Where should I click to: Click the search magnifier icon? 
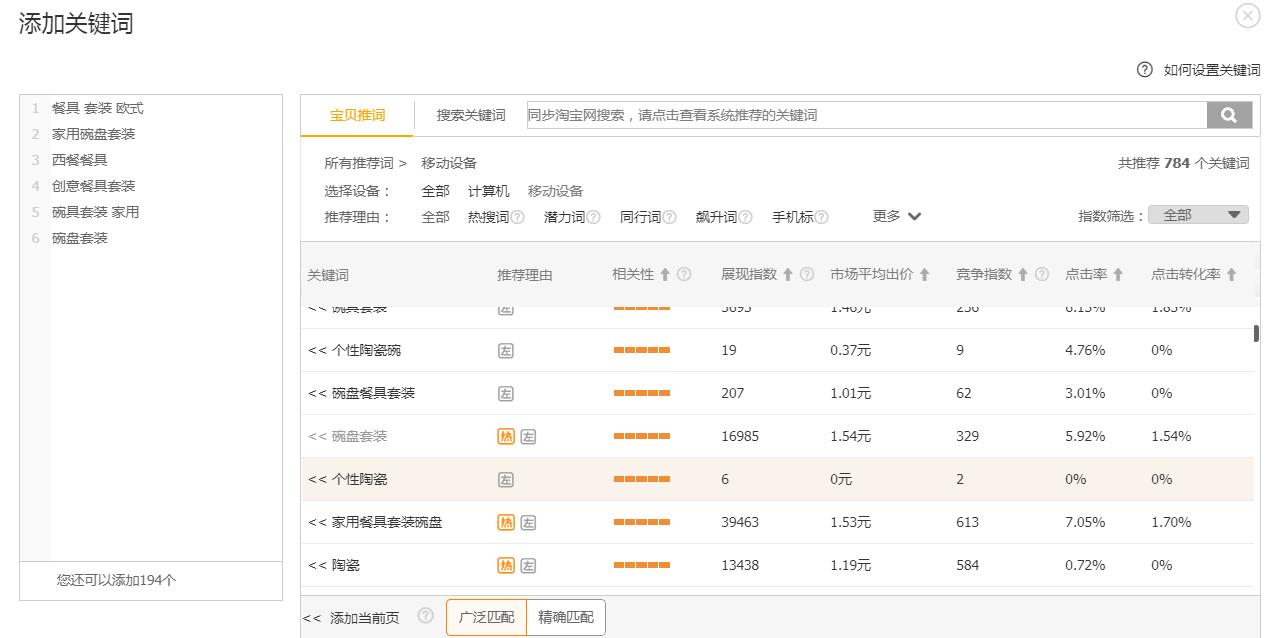click(x=1229, y=115)
